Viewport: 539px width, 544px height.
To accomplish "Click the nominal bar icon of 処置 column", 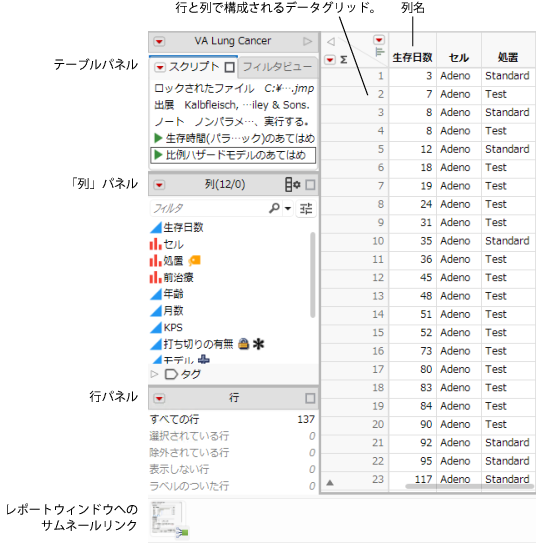I will click(156, 261).
